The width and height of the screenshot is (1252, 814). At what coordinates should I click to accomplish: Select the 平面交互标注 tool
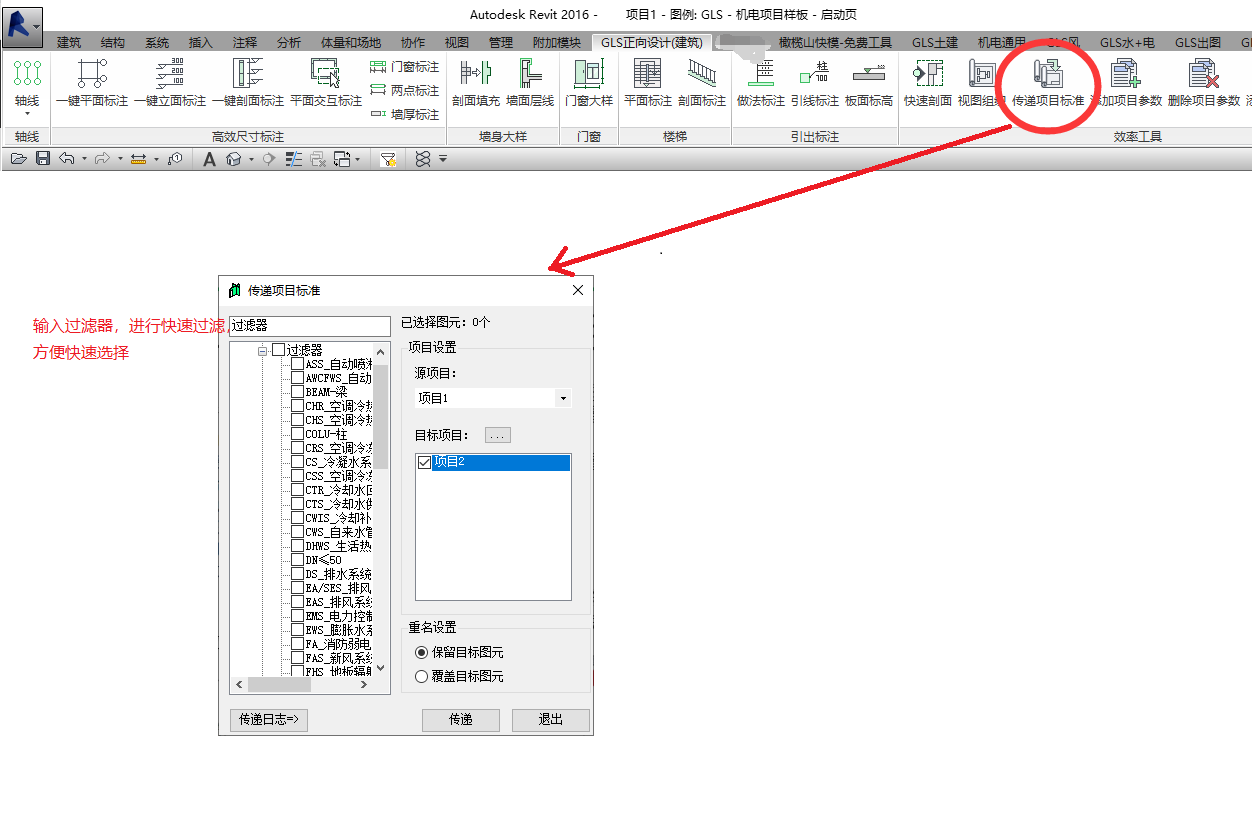(x=326, y=83)
